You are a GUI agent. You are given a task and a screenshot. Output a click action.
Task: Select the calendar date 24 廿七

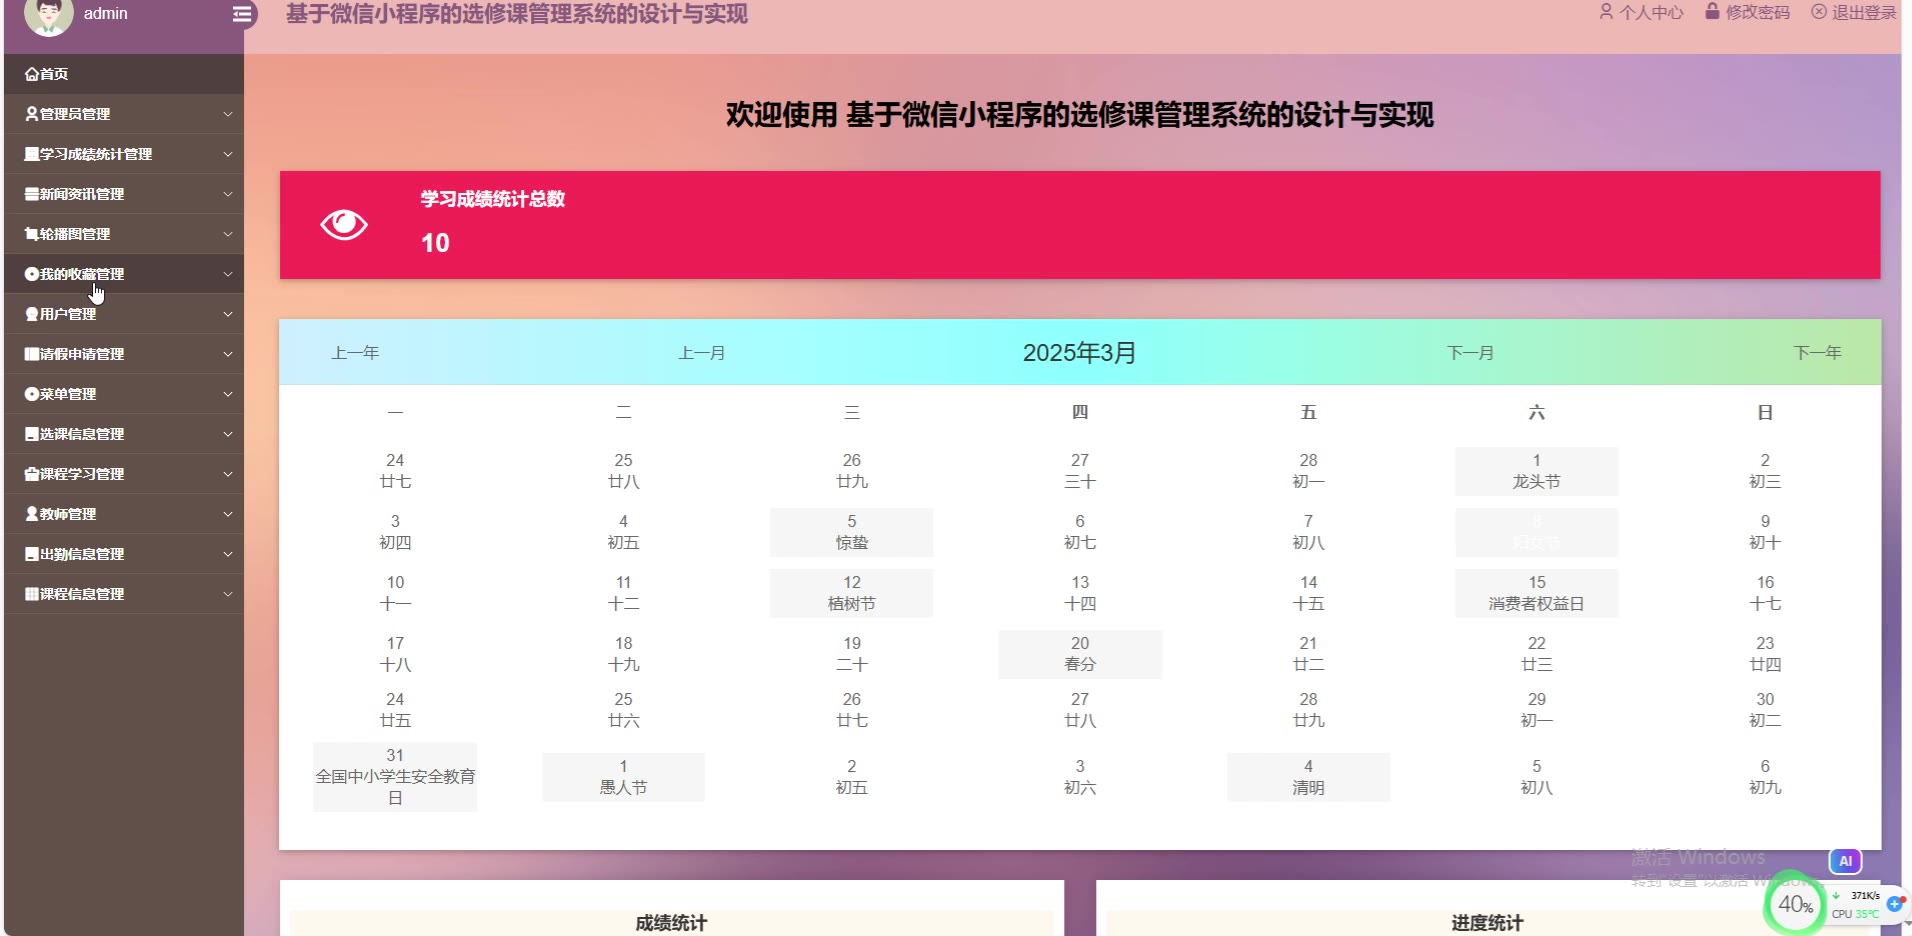point(395,471)
